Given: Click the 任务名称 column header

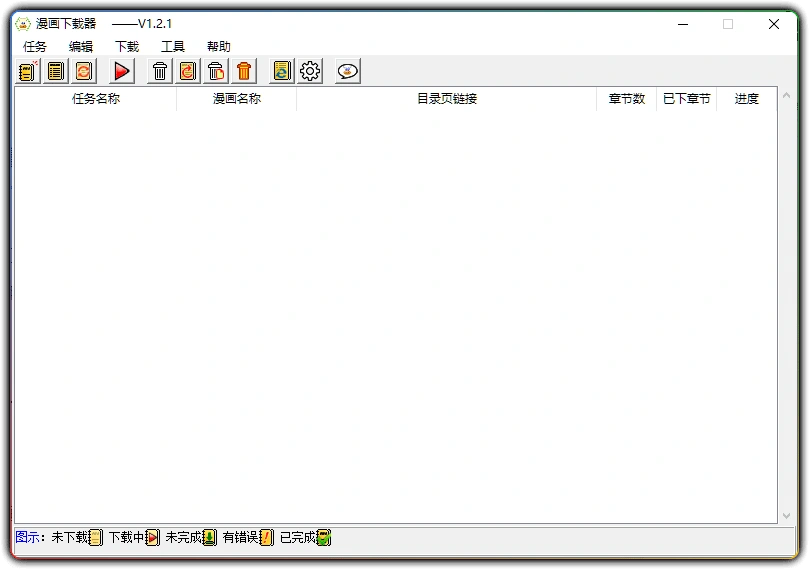Looking at the screenshot, I should pos(96,99).
